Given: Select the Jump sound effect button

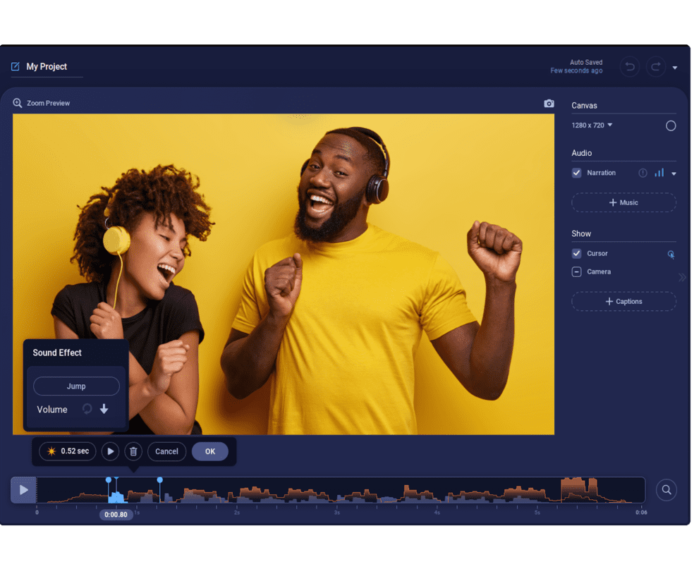Looking at the screenshot, I should (x=76, y=386).
